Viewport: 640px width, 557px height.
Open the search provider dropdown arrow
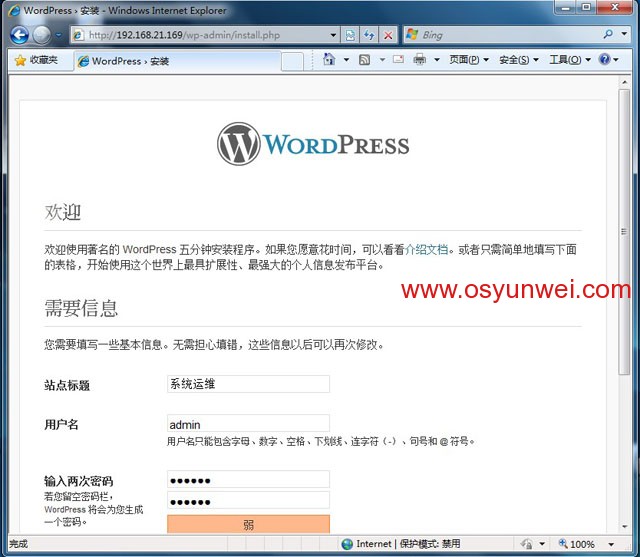(624, 34)
